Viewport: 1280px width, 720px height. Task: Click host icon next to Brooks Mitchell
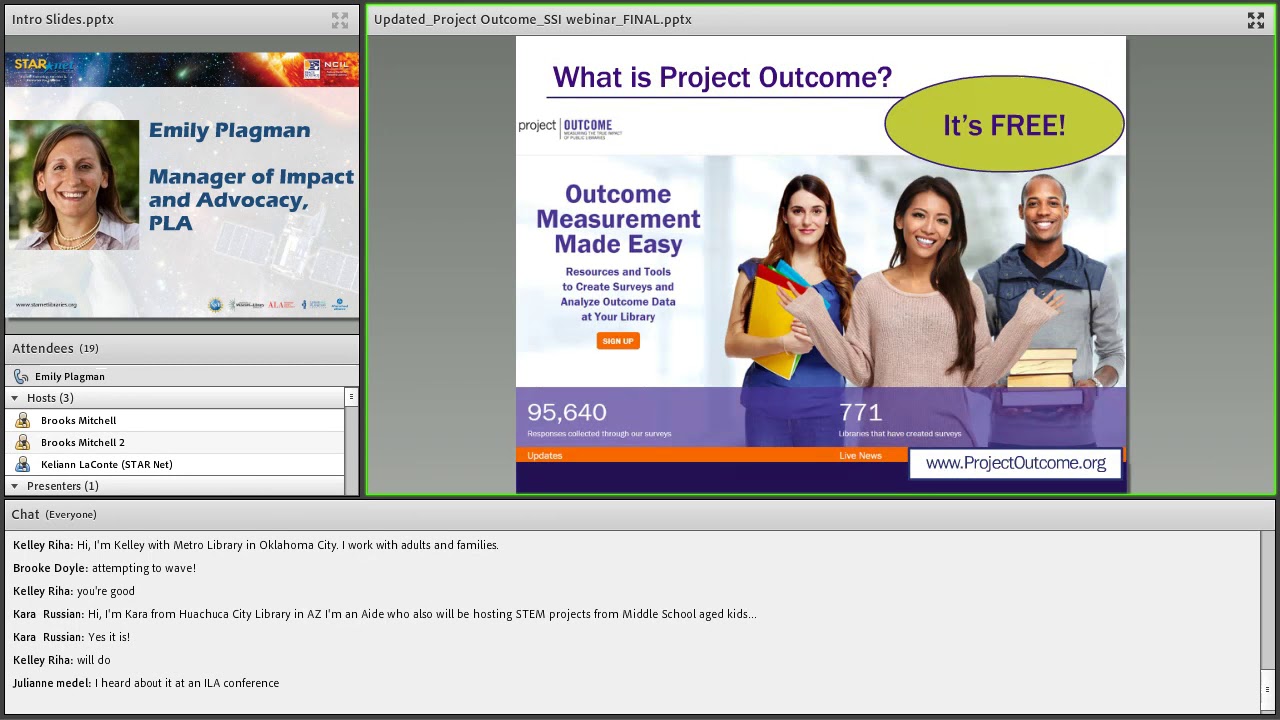click(22, 421)
